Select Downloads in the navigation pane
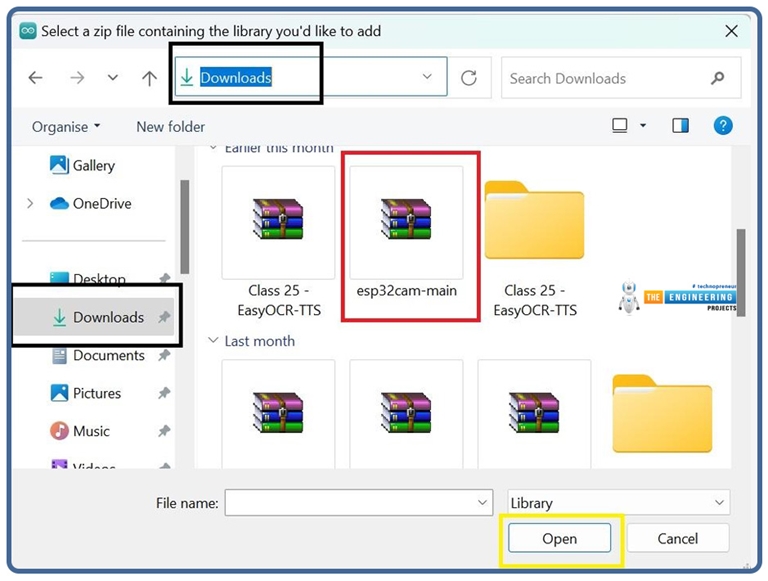The height and width of the screenshot is (581, 768). pyautogui.click(x=108, y=318)
